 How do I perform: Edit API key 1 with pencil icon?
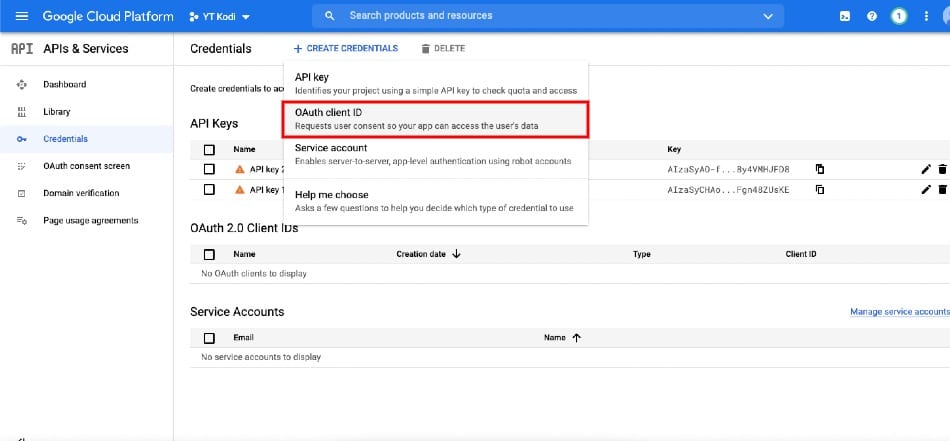pyautogui.click(x=926, y=190)
